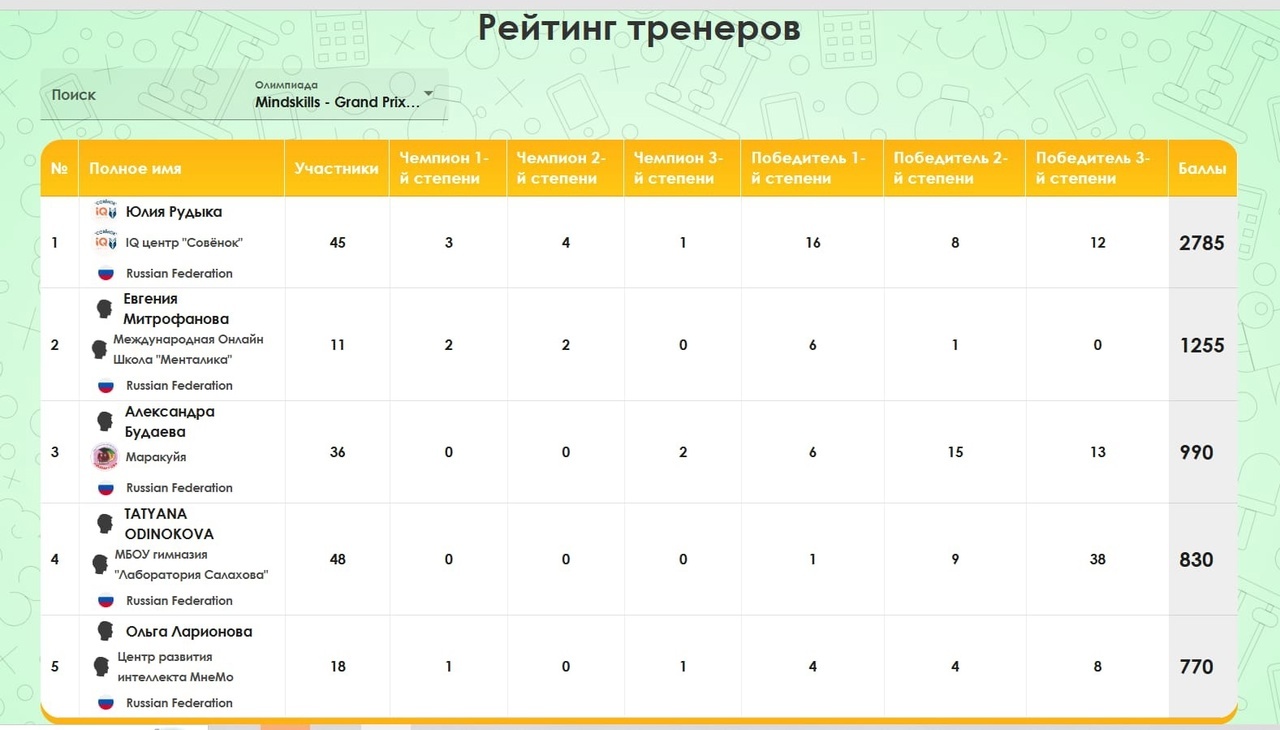Click Александра Будаева's silhouette avatar
This screenshot has width=1280, height=730.
105,421
